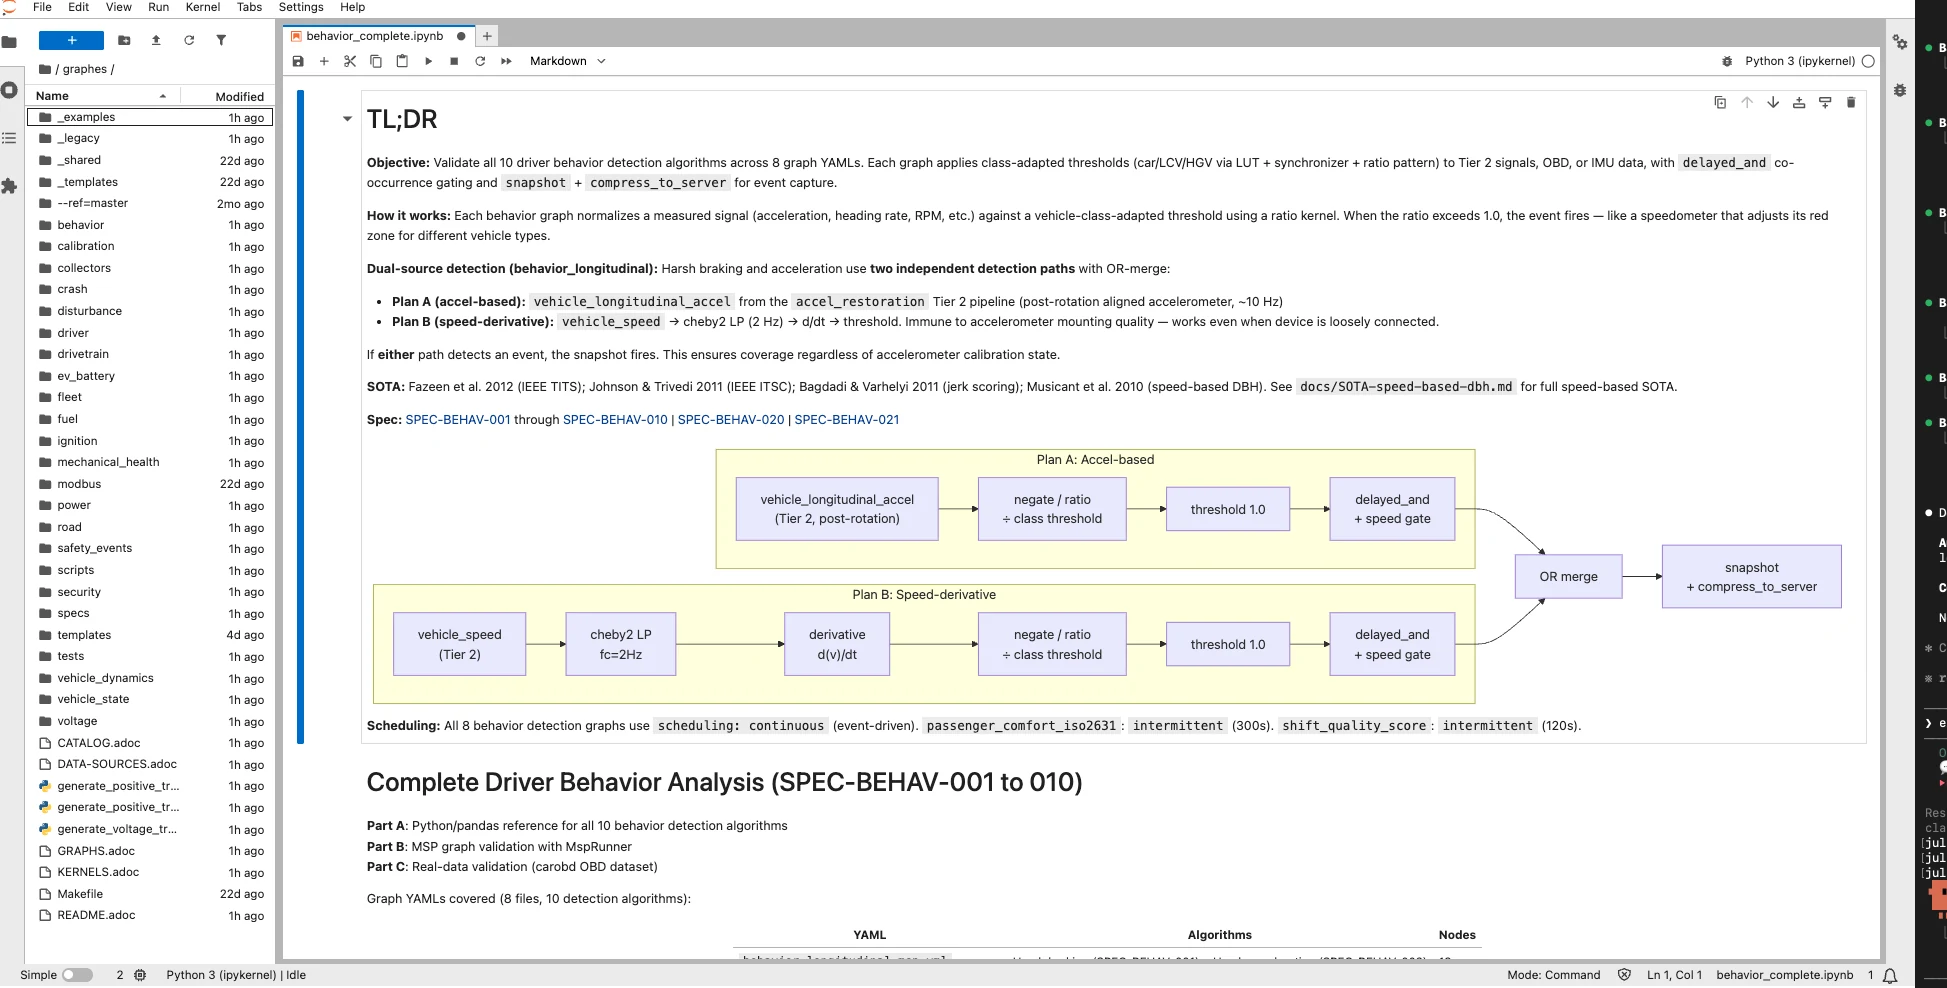Open the File Browser sidebar tab

point(9,42)
